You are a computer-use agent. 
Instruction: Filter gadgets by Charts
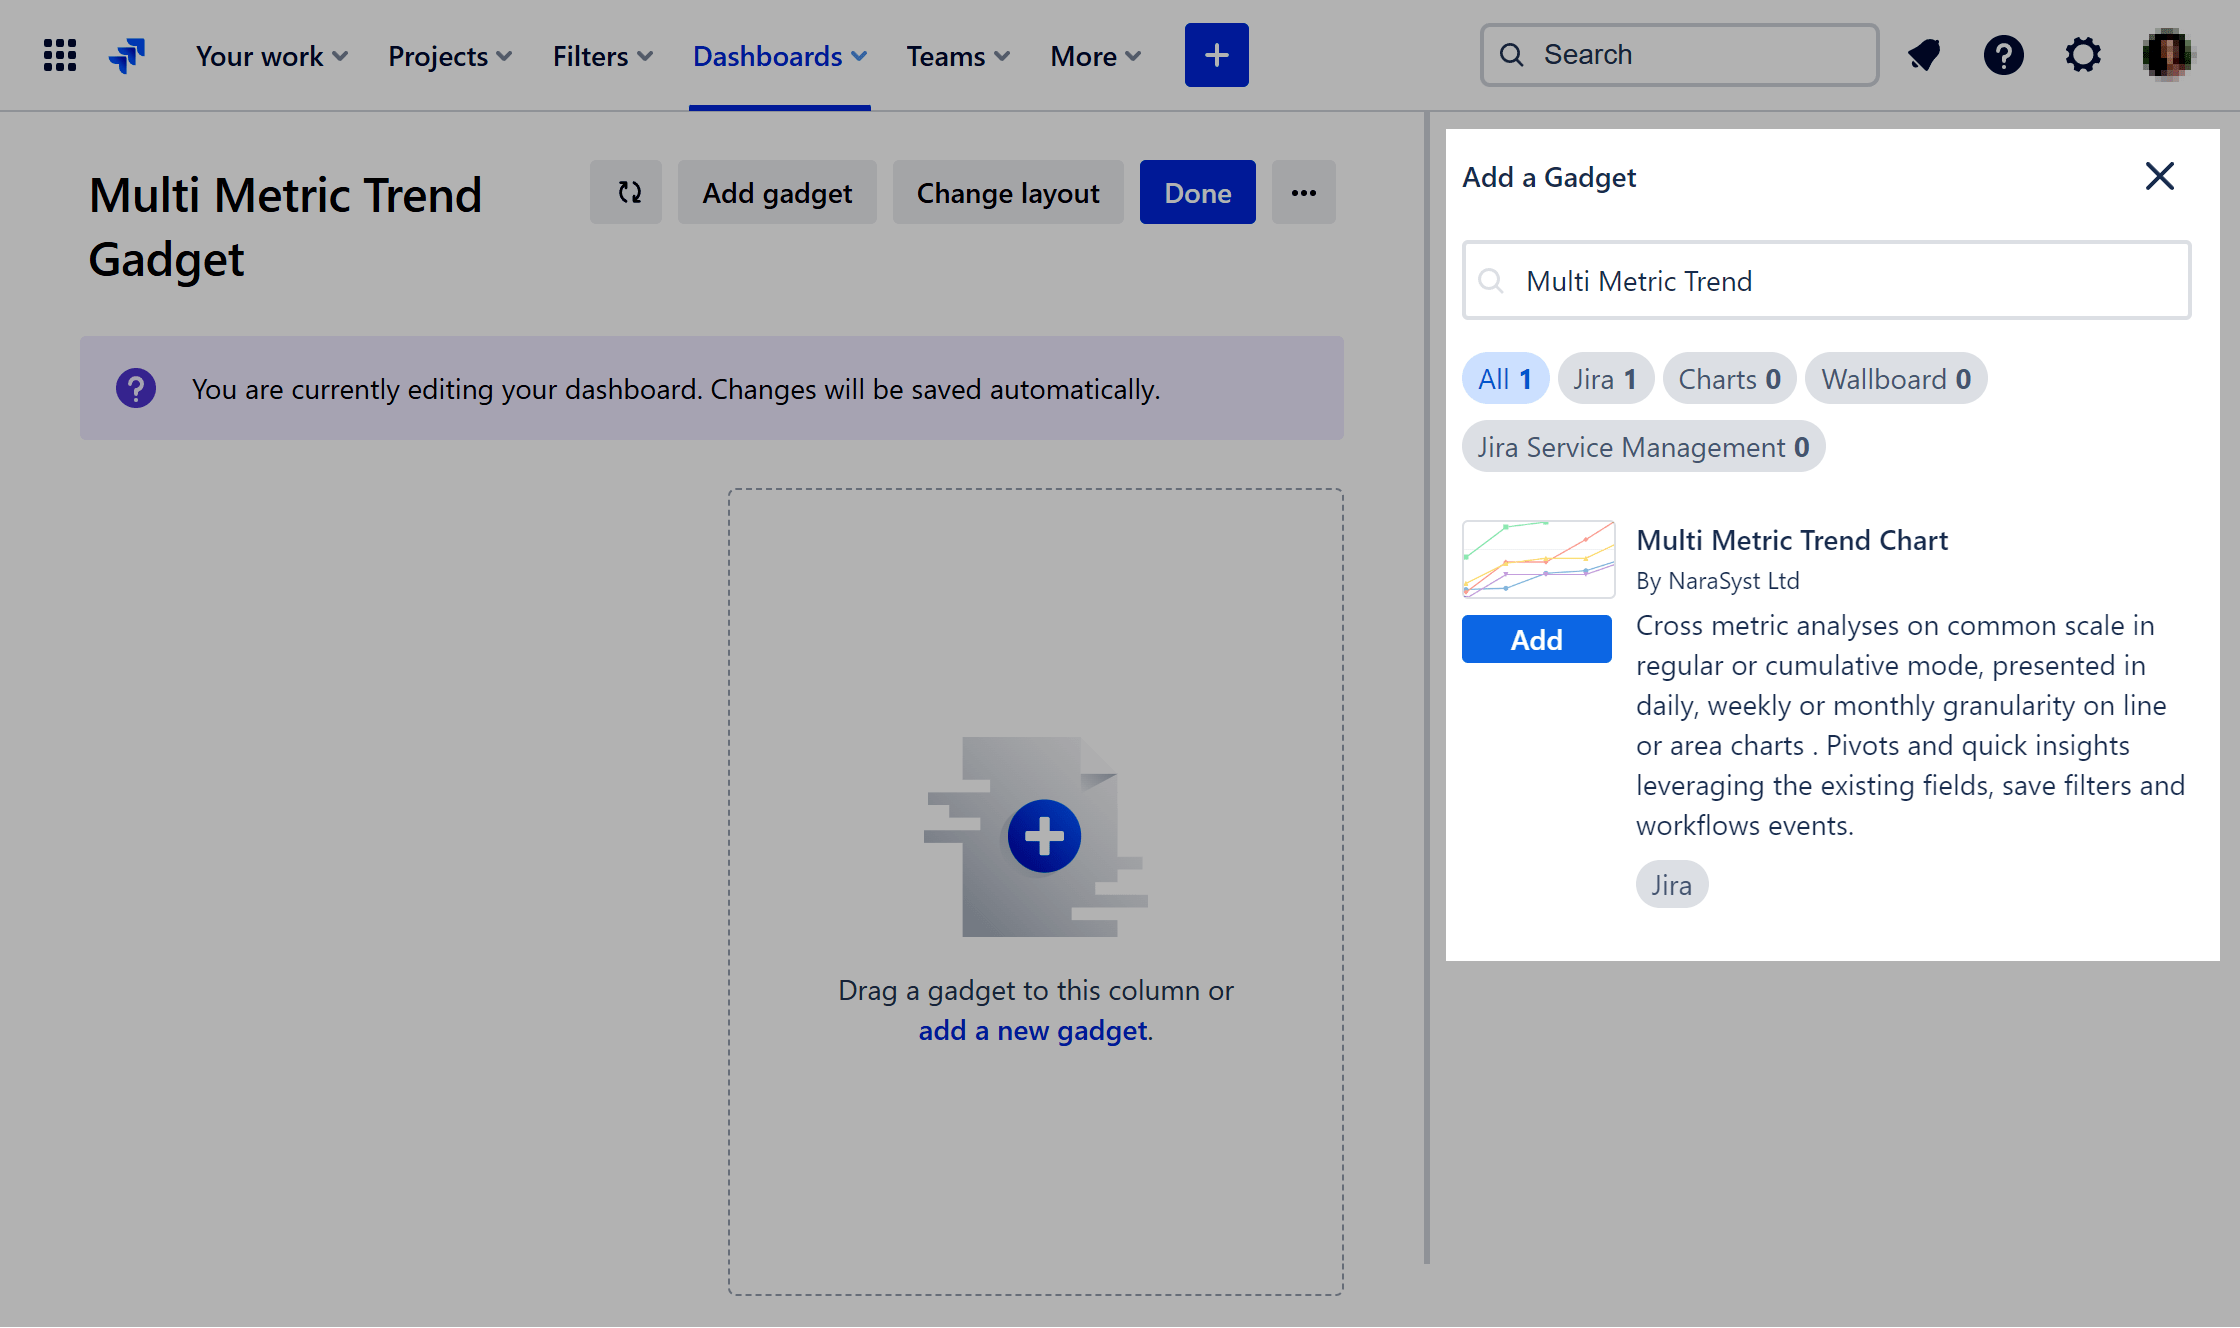pyautogui.click(x=1729, y=378)
